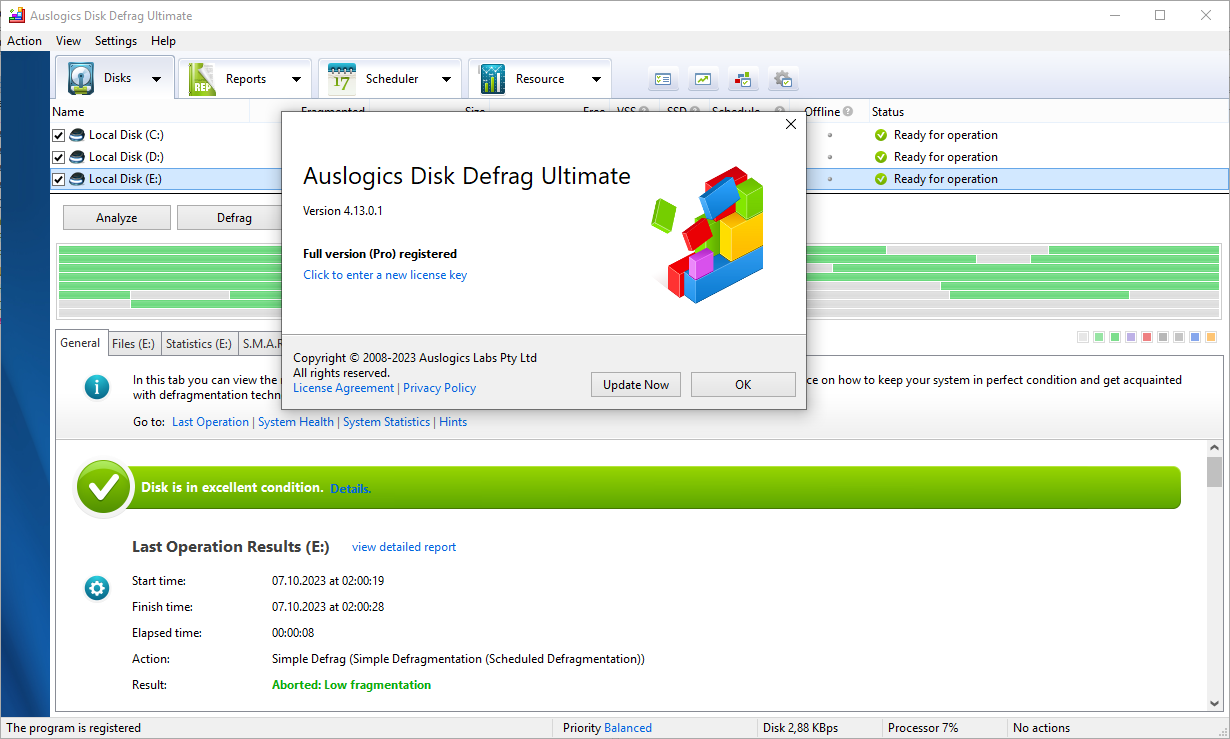Switch to the Files (E:) tab
This screenshot has width=1230, height=739.
133,343
